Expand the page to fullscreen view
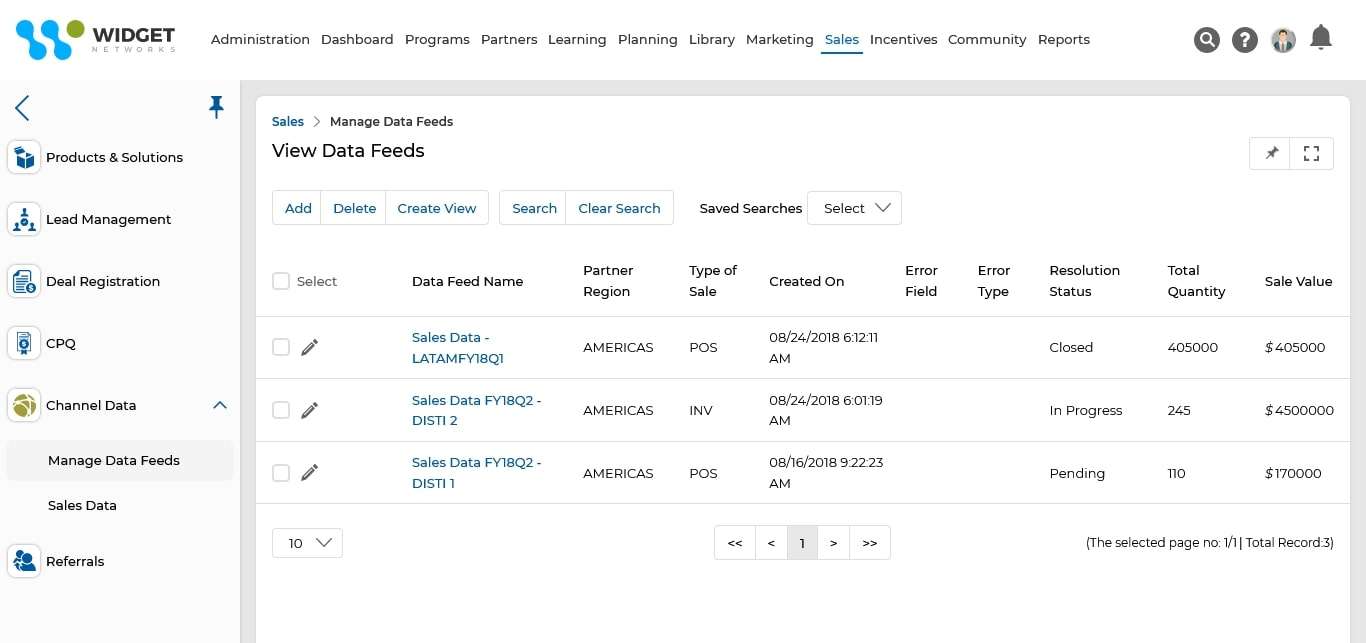The width and height of the screenshot is (1366, 643). click(x=1311, y=153)
